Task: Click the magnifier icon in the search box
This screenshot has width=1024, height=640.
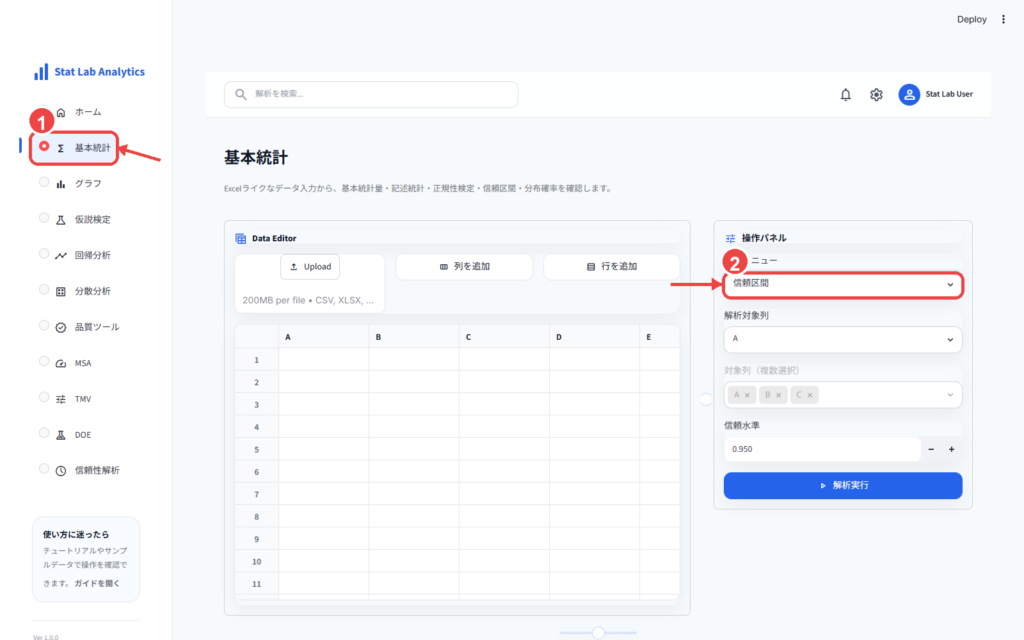Action: click(x=241, y=94)
